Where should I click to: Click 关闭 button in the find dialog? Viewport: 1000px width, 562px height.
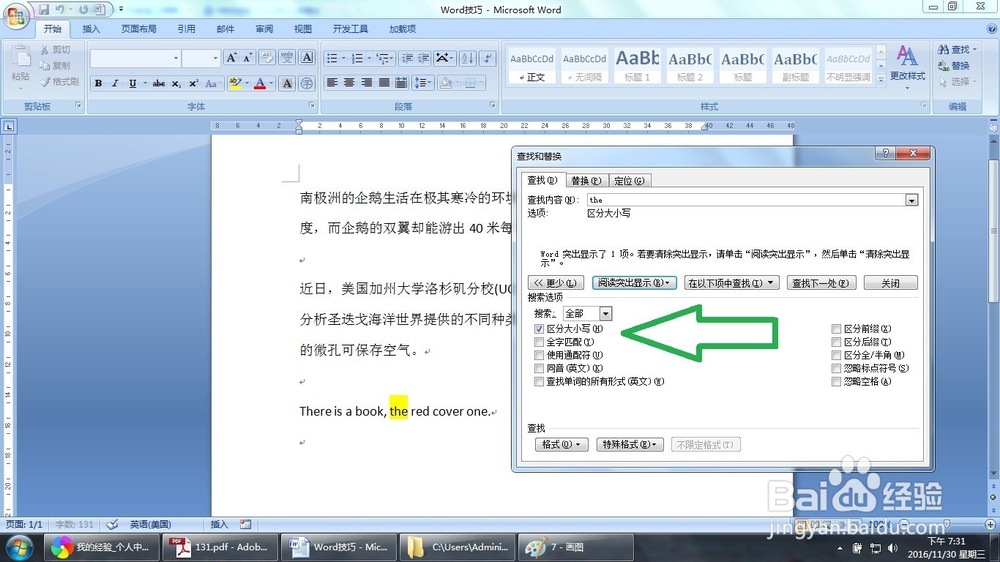890,283
